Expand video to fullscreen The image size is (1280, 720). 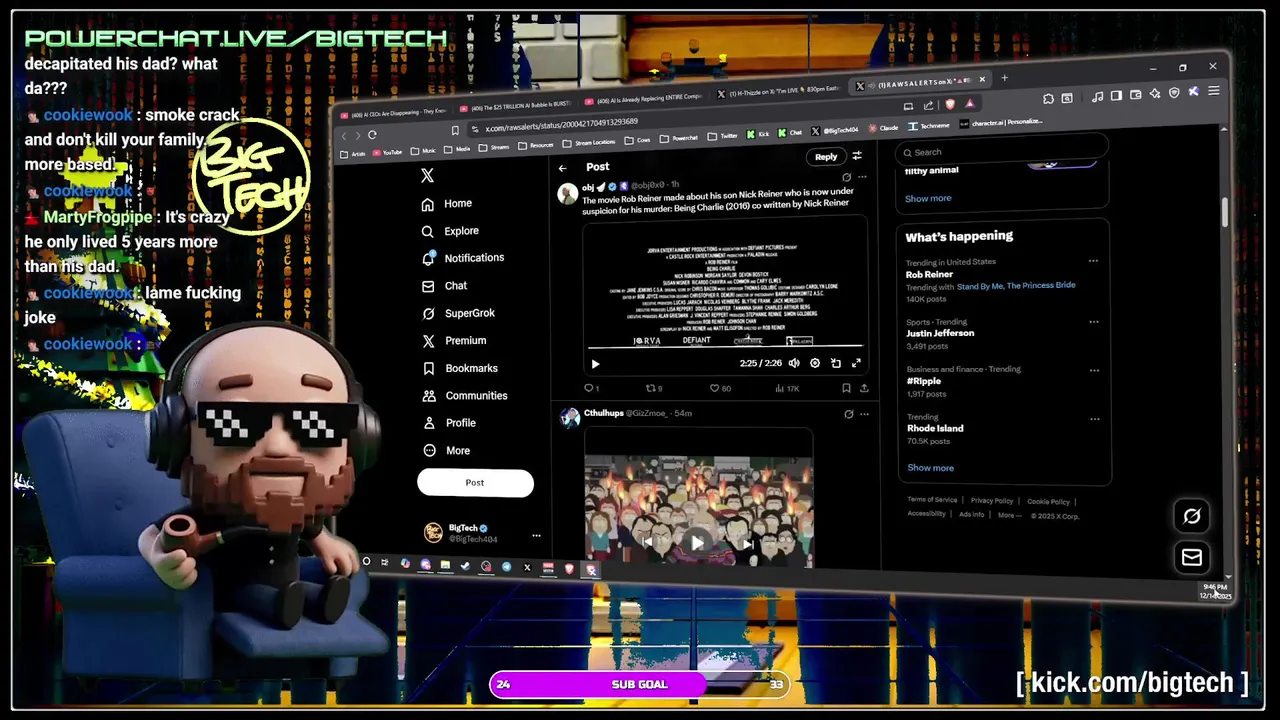(856, 363)
